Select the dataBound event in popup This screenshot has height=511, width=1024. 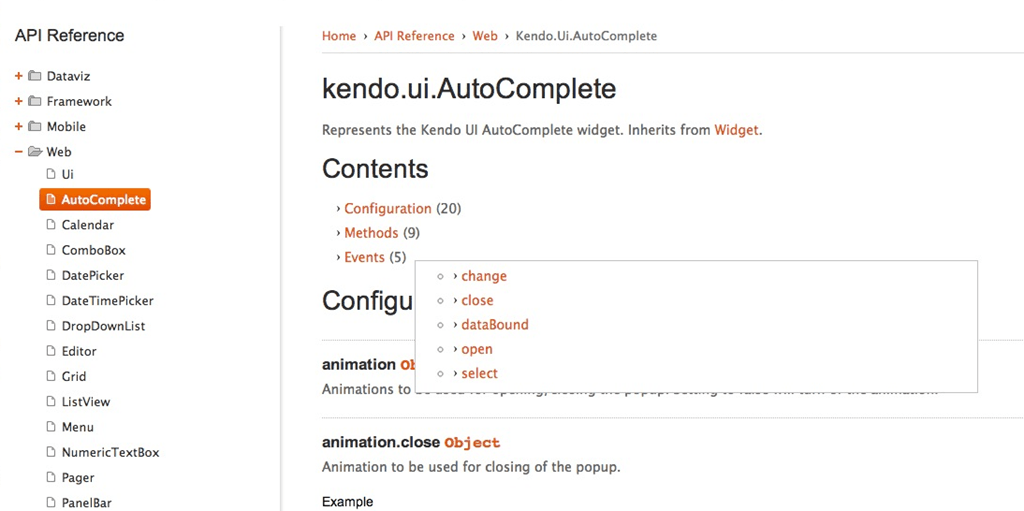494,325
